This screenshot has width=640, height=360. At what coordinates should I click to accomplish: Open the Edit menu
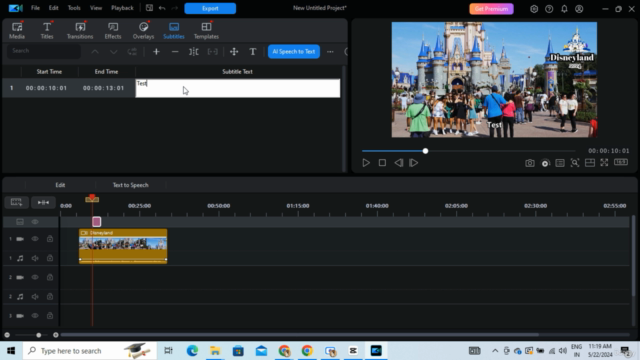tap(53, 8)
